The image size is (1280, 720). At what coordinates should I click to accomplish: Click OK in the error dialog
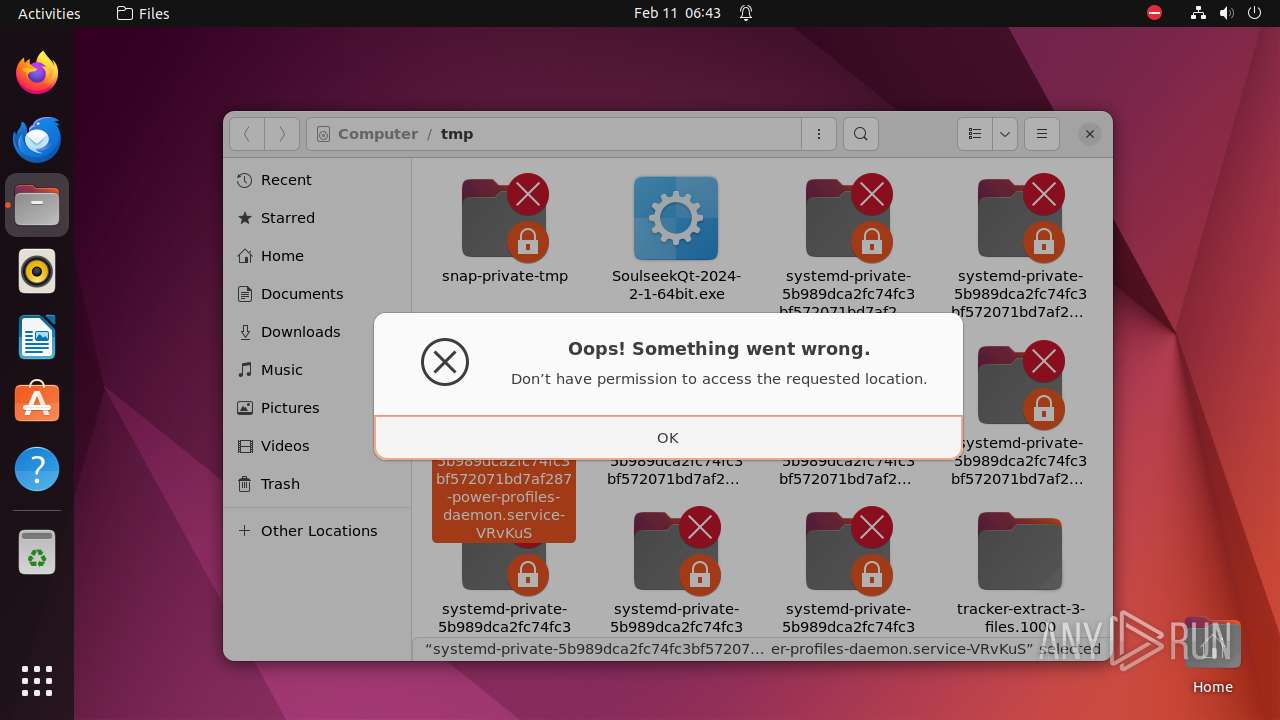tap(668, 437)
